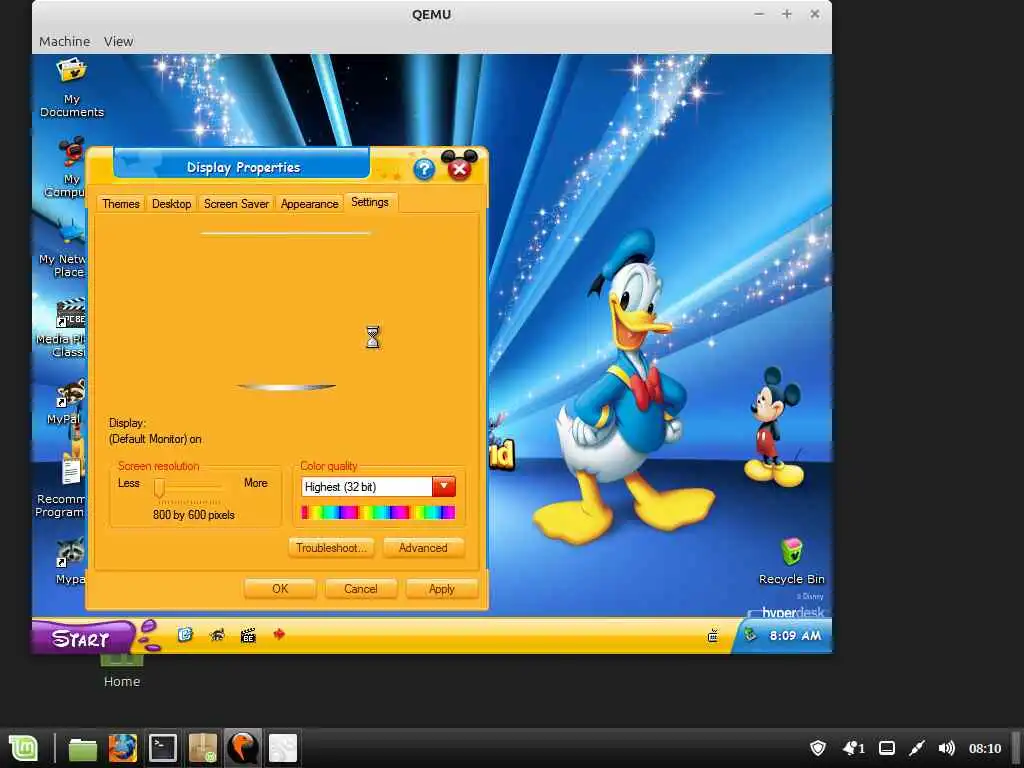Viewport: 1024px width, 768px height.
Task: Open the Color quality dropdown arrow
Action: [x=443, y=487]
